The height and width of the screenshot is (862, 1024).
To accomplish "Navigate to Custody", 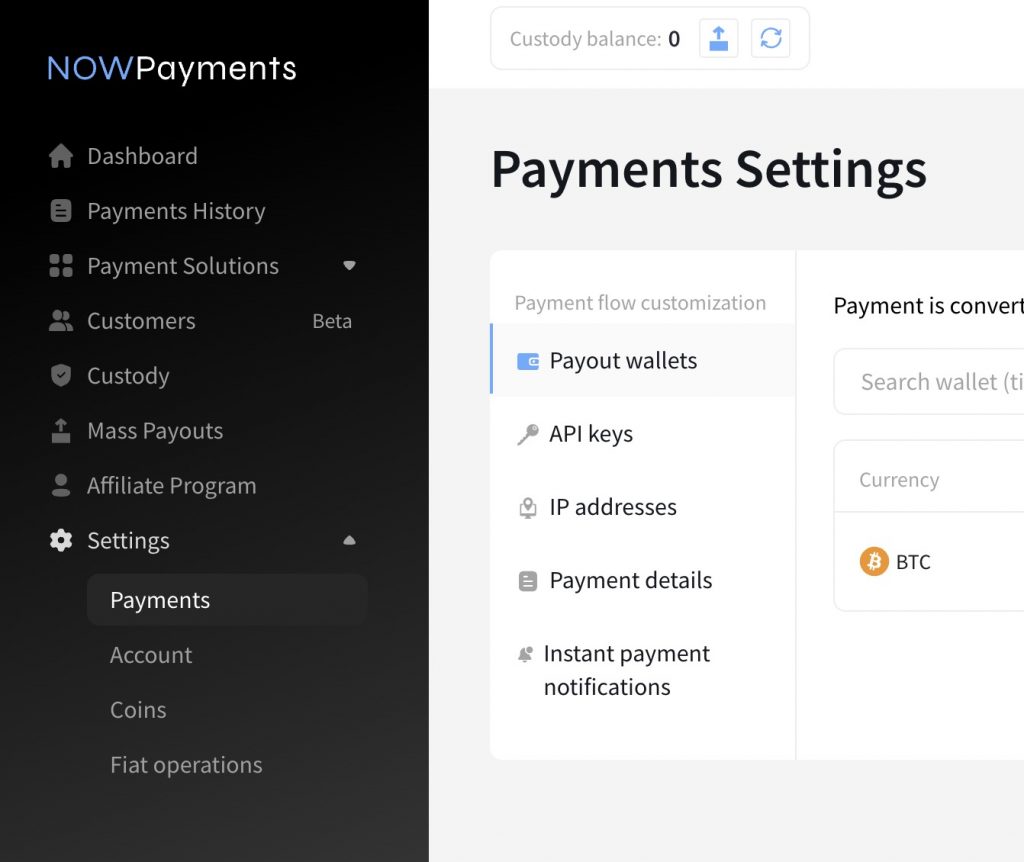I will 128,375.
